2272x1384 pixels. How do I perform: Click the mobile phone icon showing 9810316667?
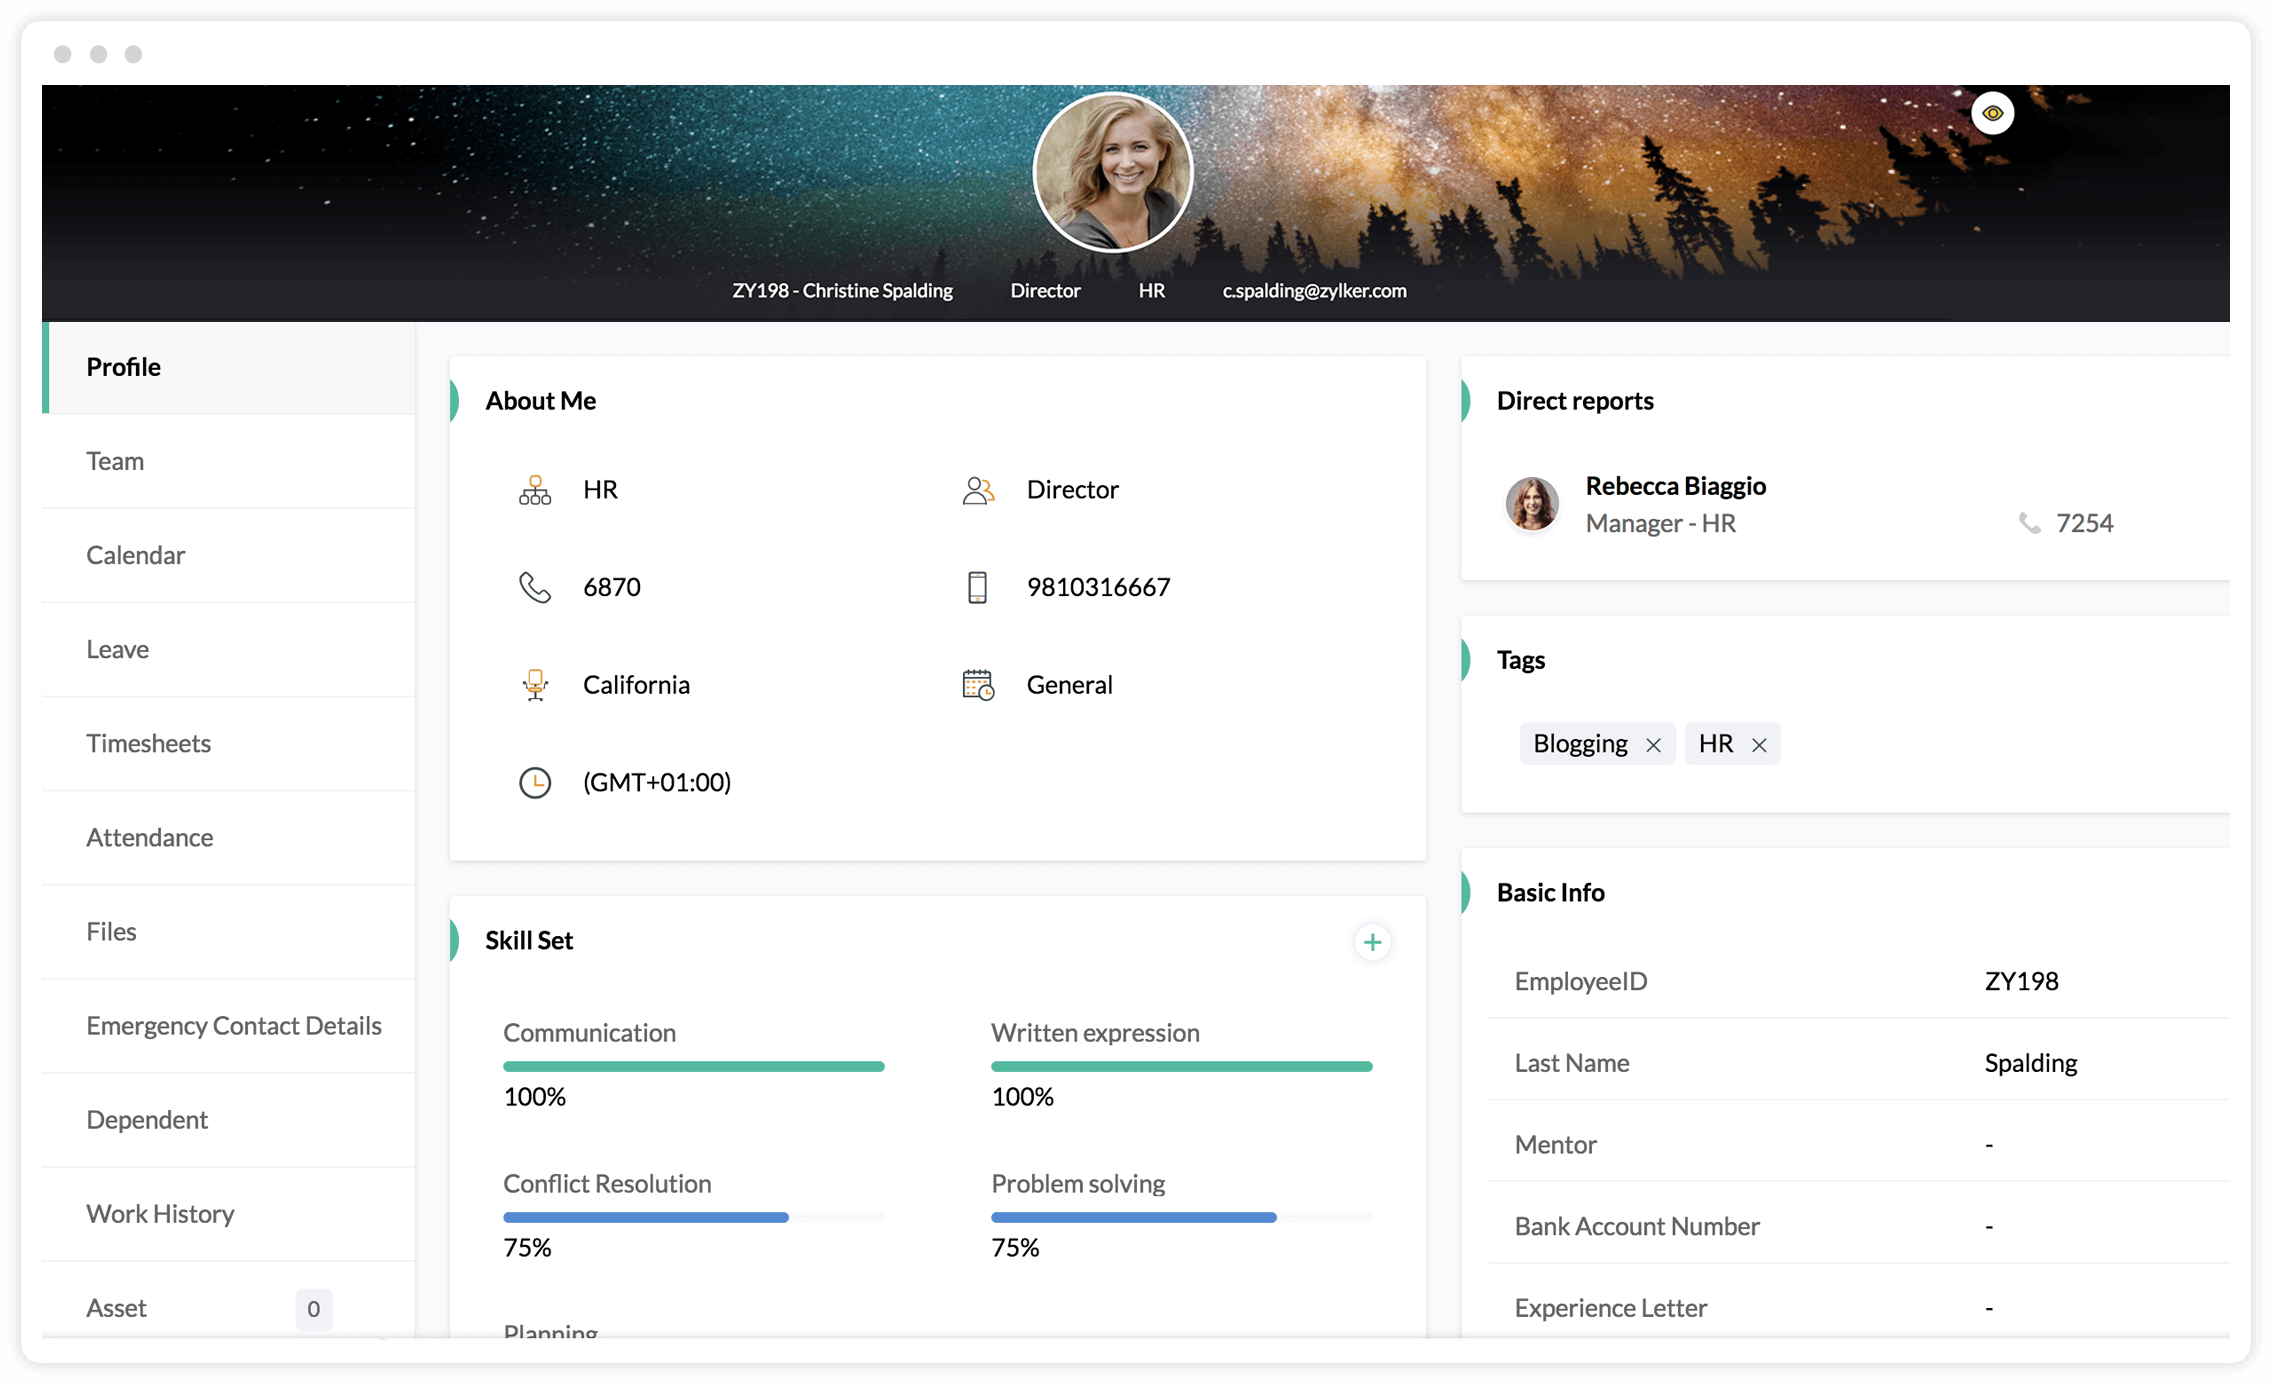point(975,587)
